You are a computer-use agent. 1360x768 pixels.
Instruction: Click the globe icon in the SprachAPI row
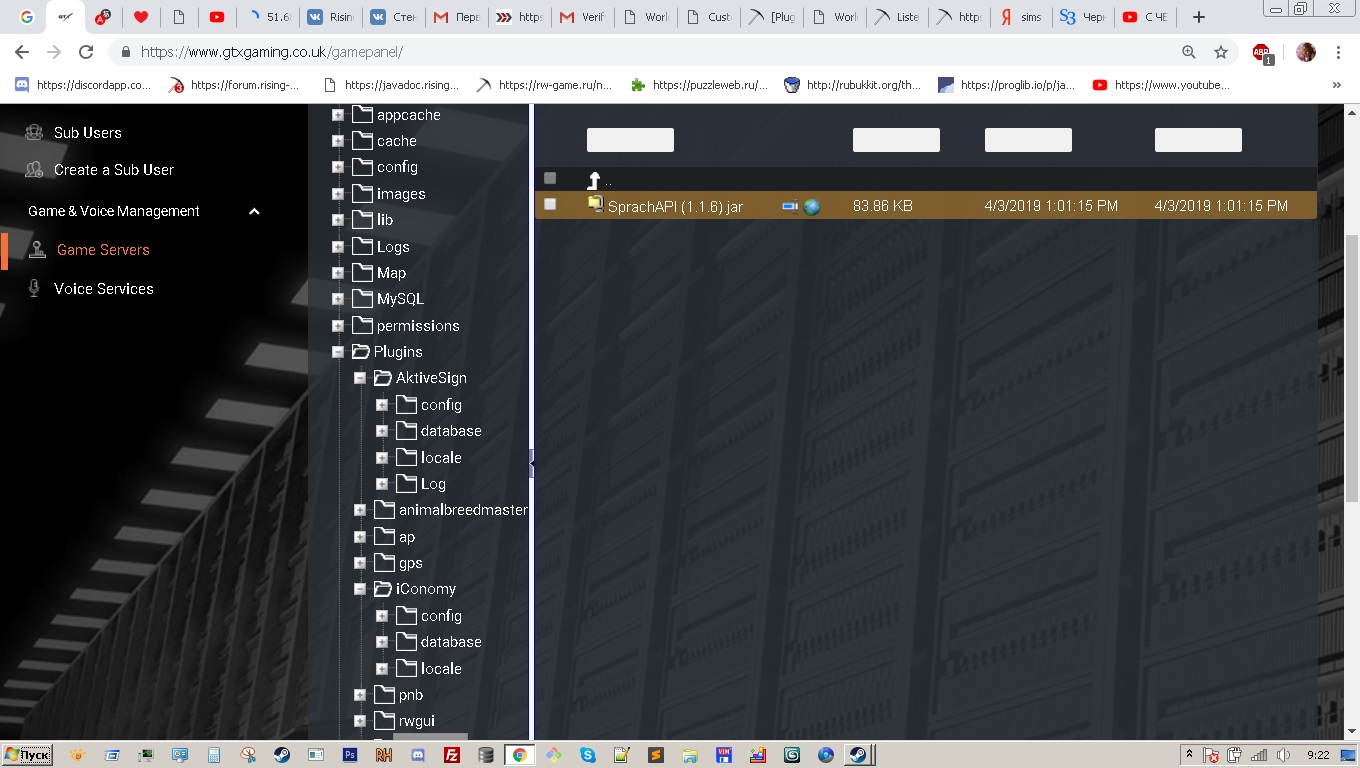point(812,206)
